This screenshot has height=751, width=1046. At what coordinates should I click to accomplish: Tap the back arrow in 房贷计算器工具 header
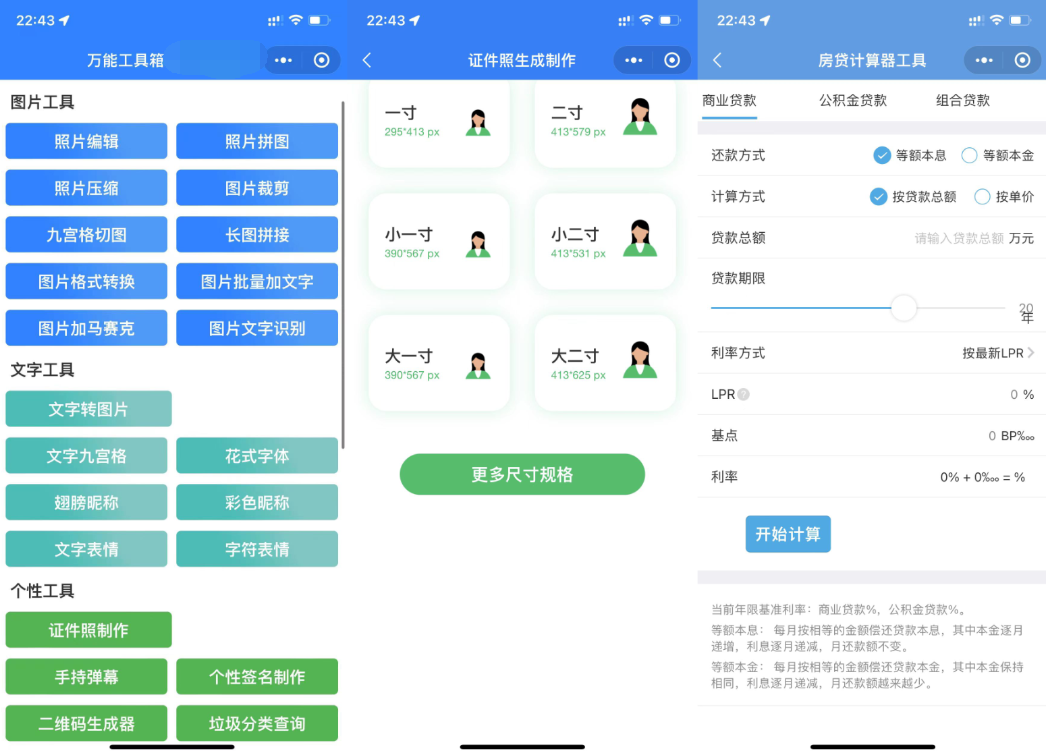click(x=717, y=60)
